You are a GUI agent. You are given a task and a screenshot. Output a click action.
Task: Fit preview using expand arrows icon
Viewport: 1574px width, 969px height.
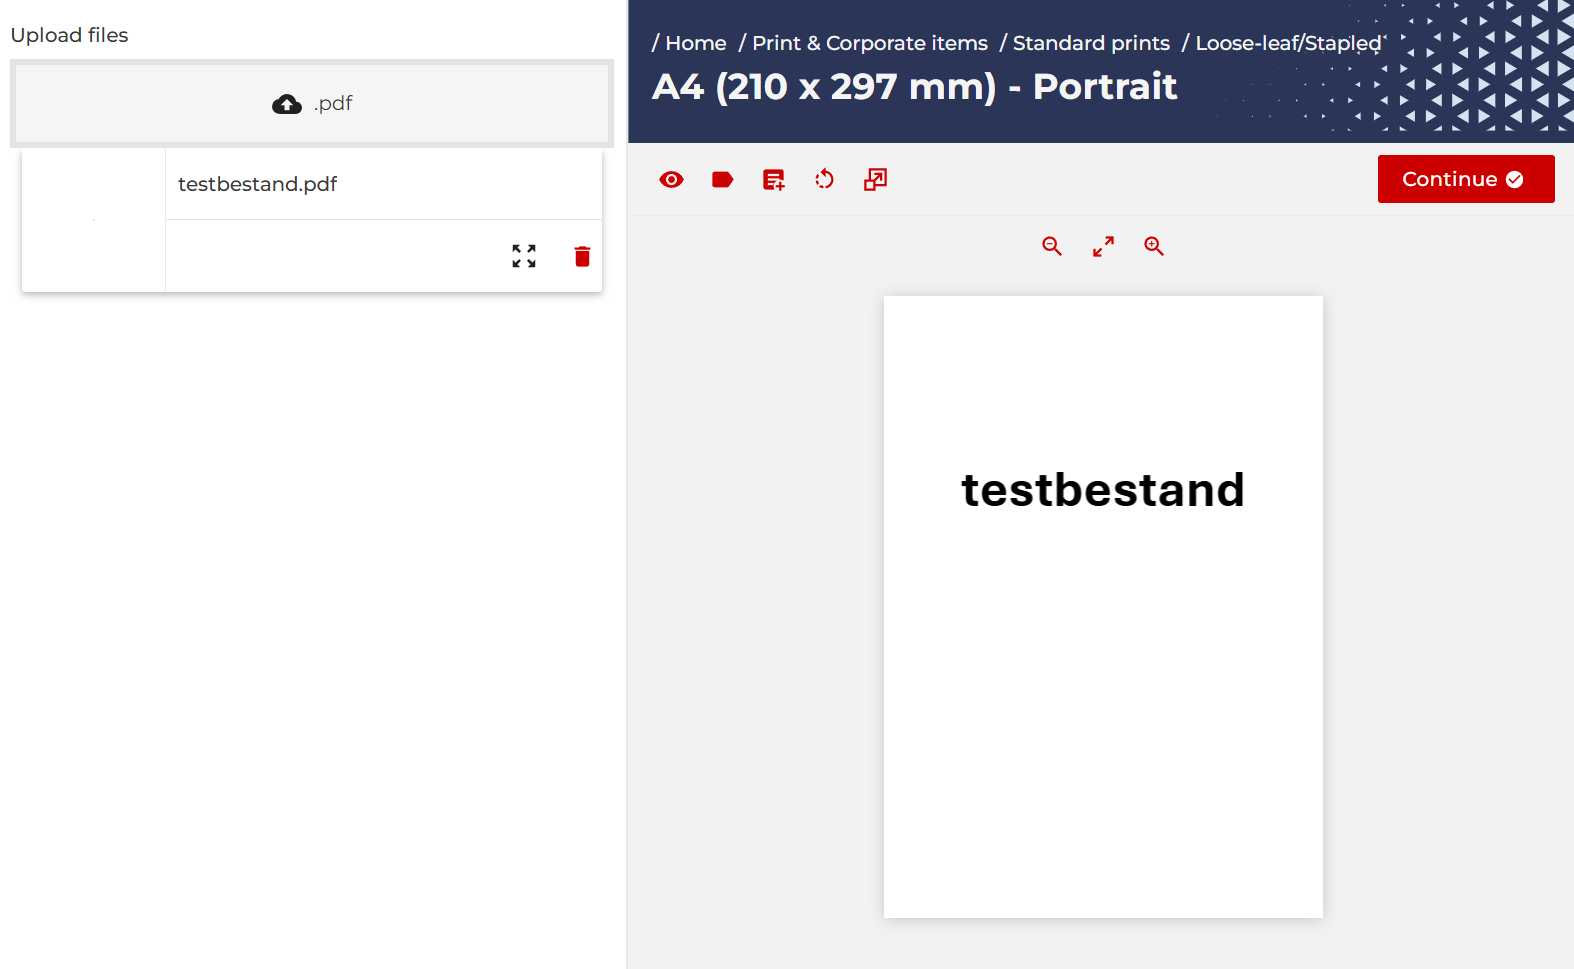(x=1103, y=246)
